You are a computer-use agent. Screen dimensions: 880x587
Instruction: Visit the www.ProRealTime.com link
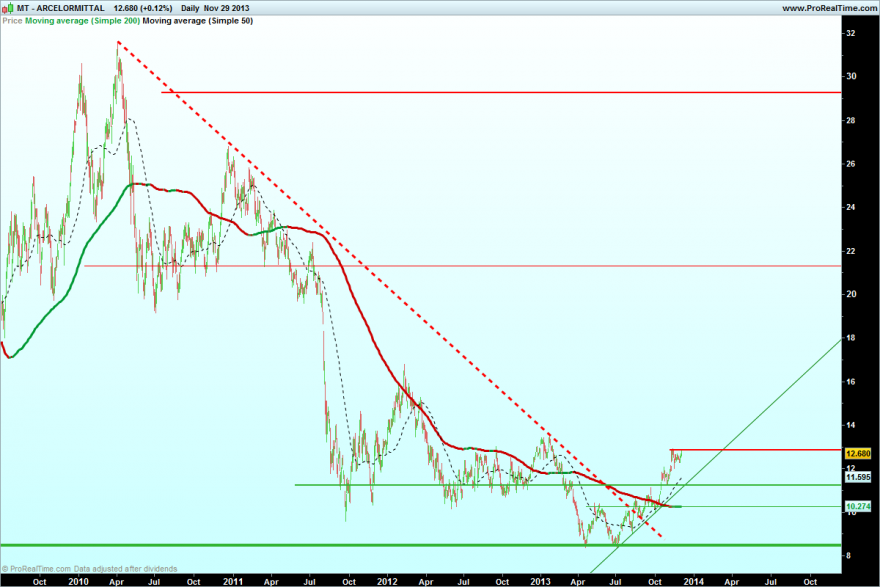click(x=829, y=8)
